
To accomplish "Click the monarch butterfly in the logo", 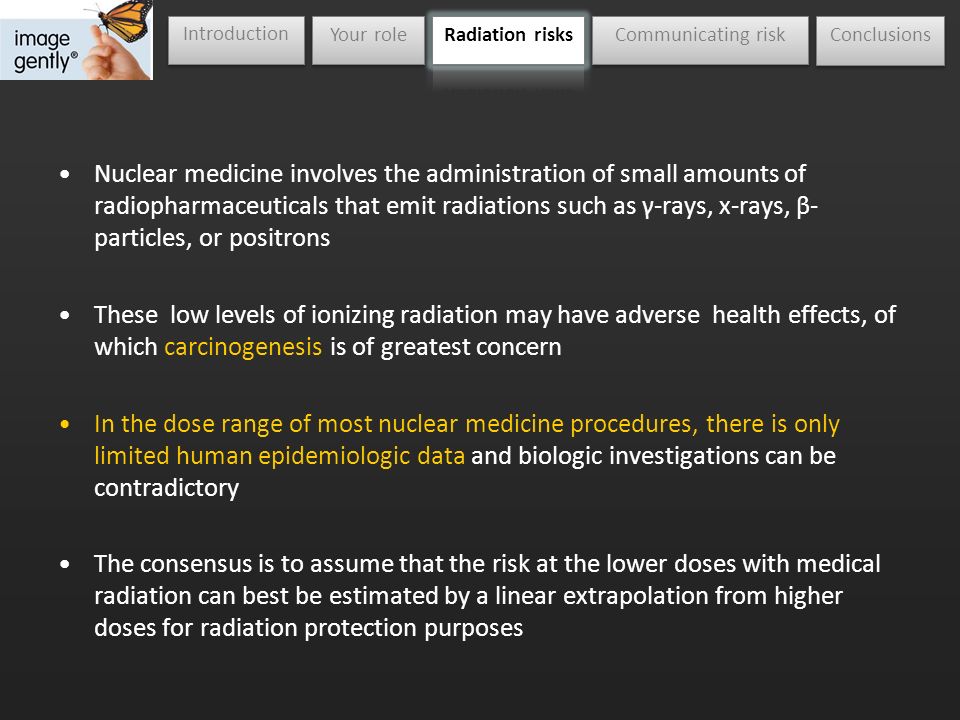I will 121,20.
